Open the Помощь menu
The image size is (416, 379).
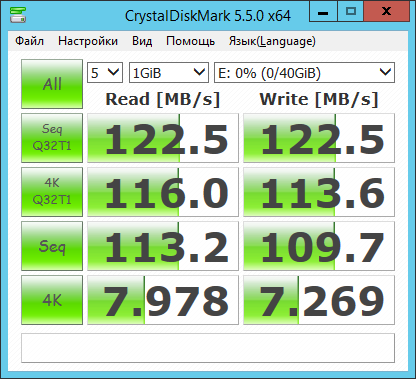(x=190, y=41)
